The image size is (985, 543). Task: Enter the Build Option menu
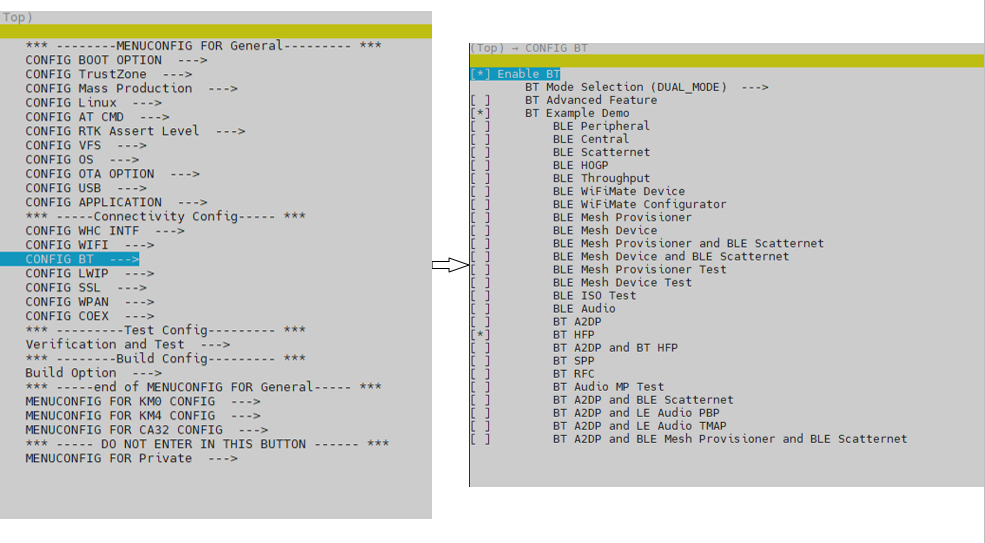[x=93, y=373]
